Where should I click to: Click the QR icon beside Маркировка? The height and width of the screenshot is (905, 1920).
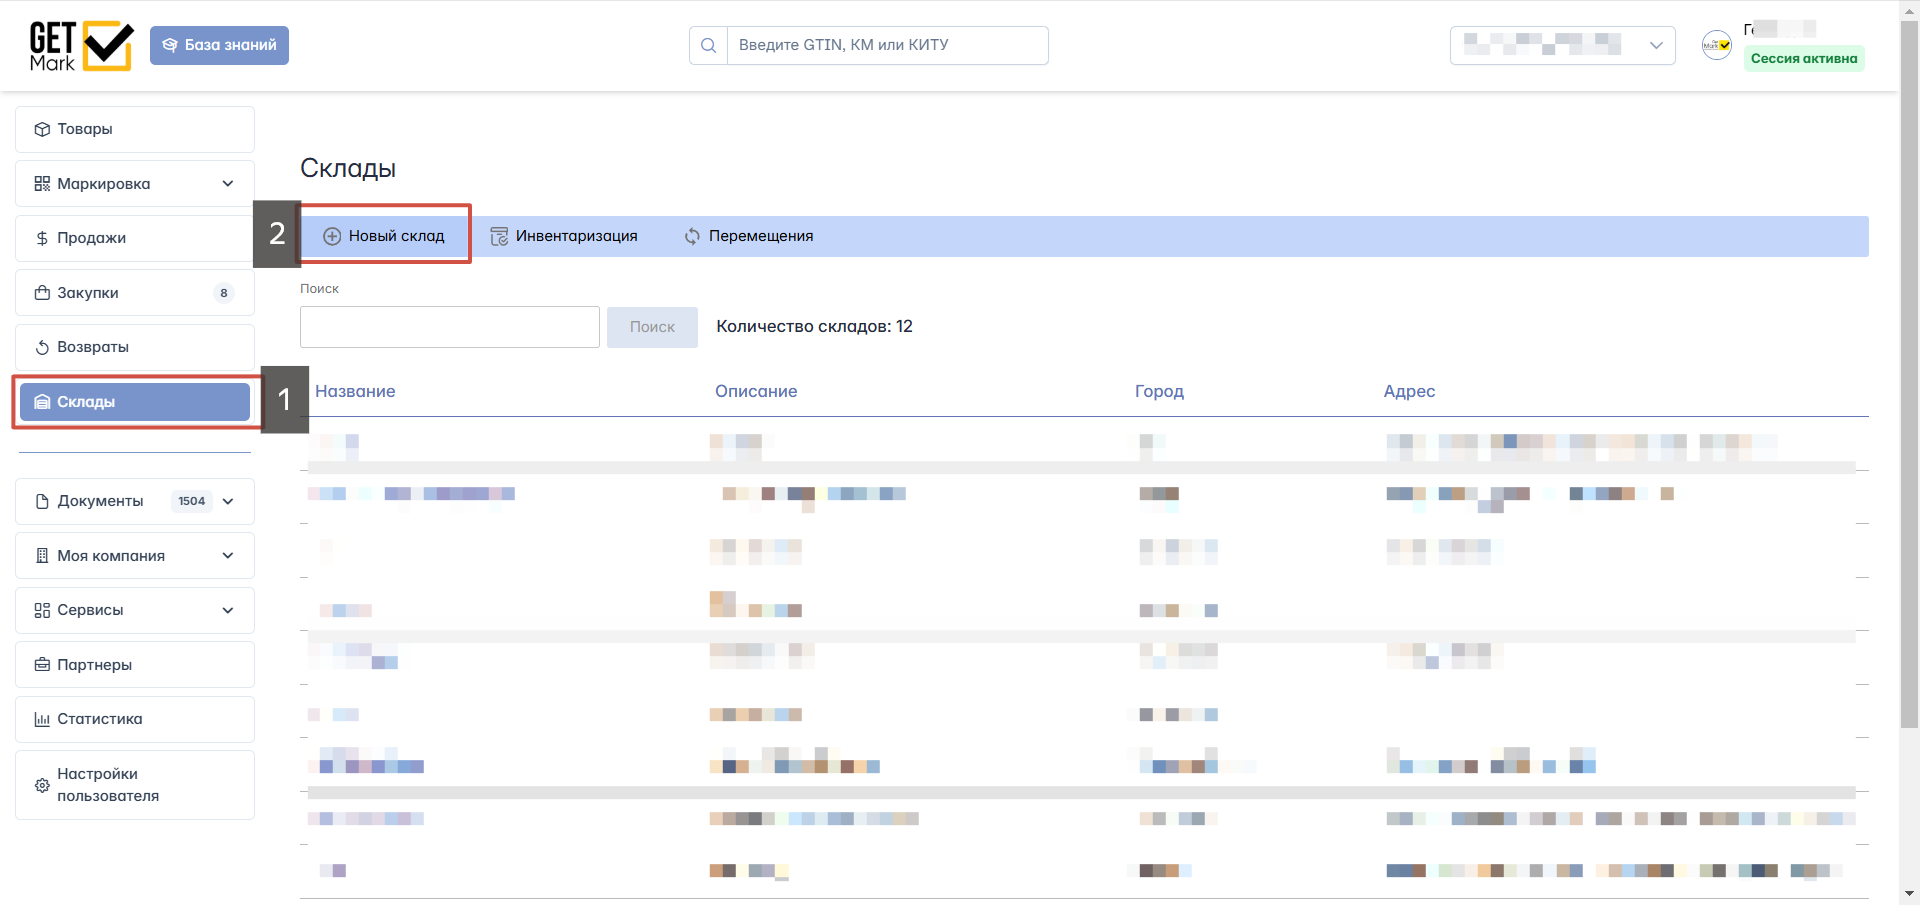[42, 184]
